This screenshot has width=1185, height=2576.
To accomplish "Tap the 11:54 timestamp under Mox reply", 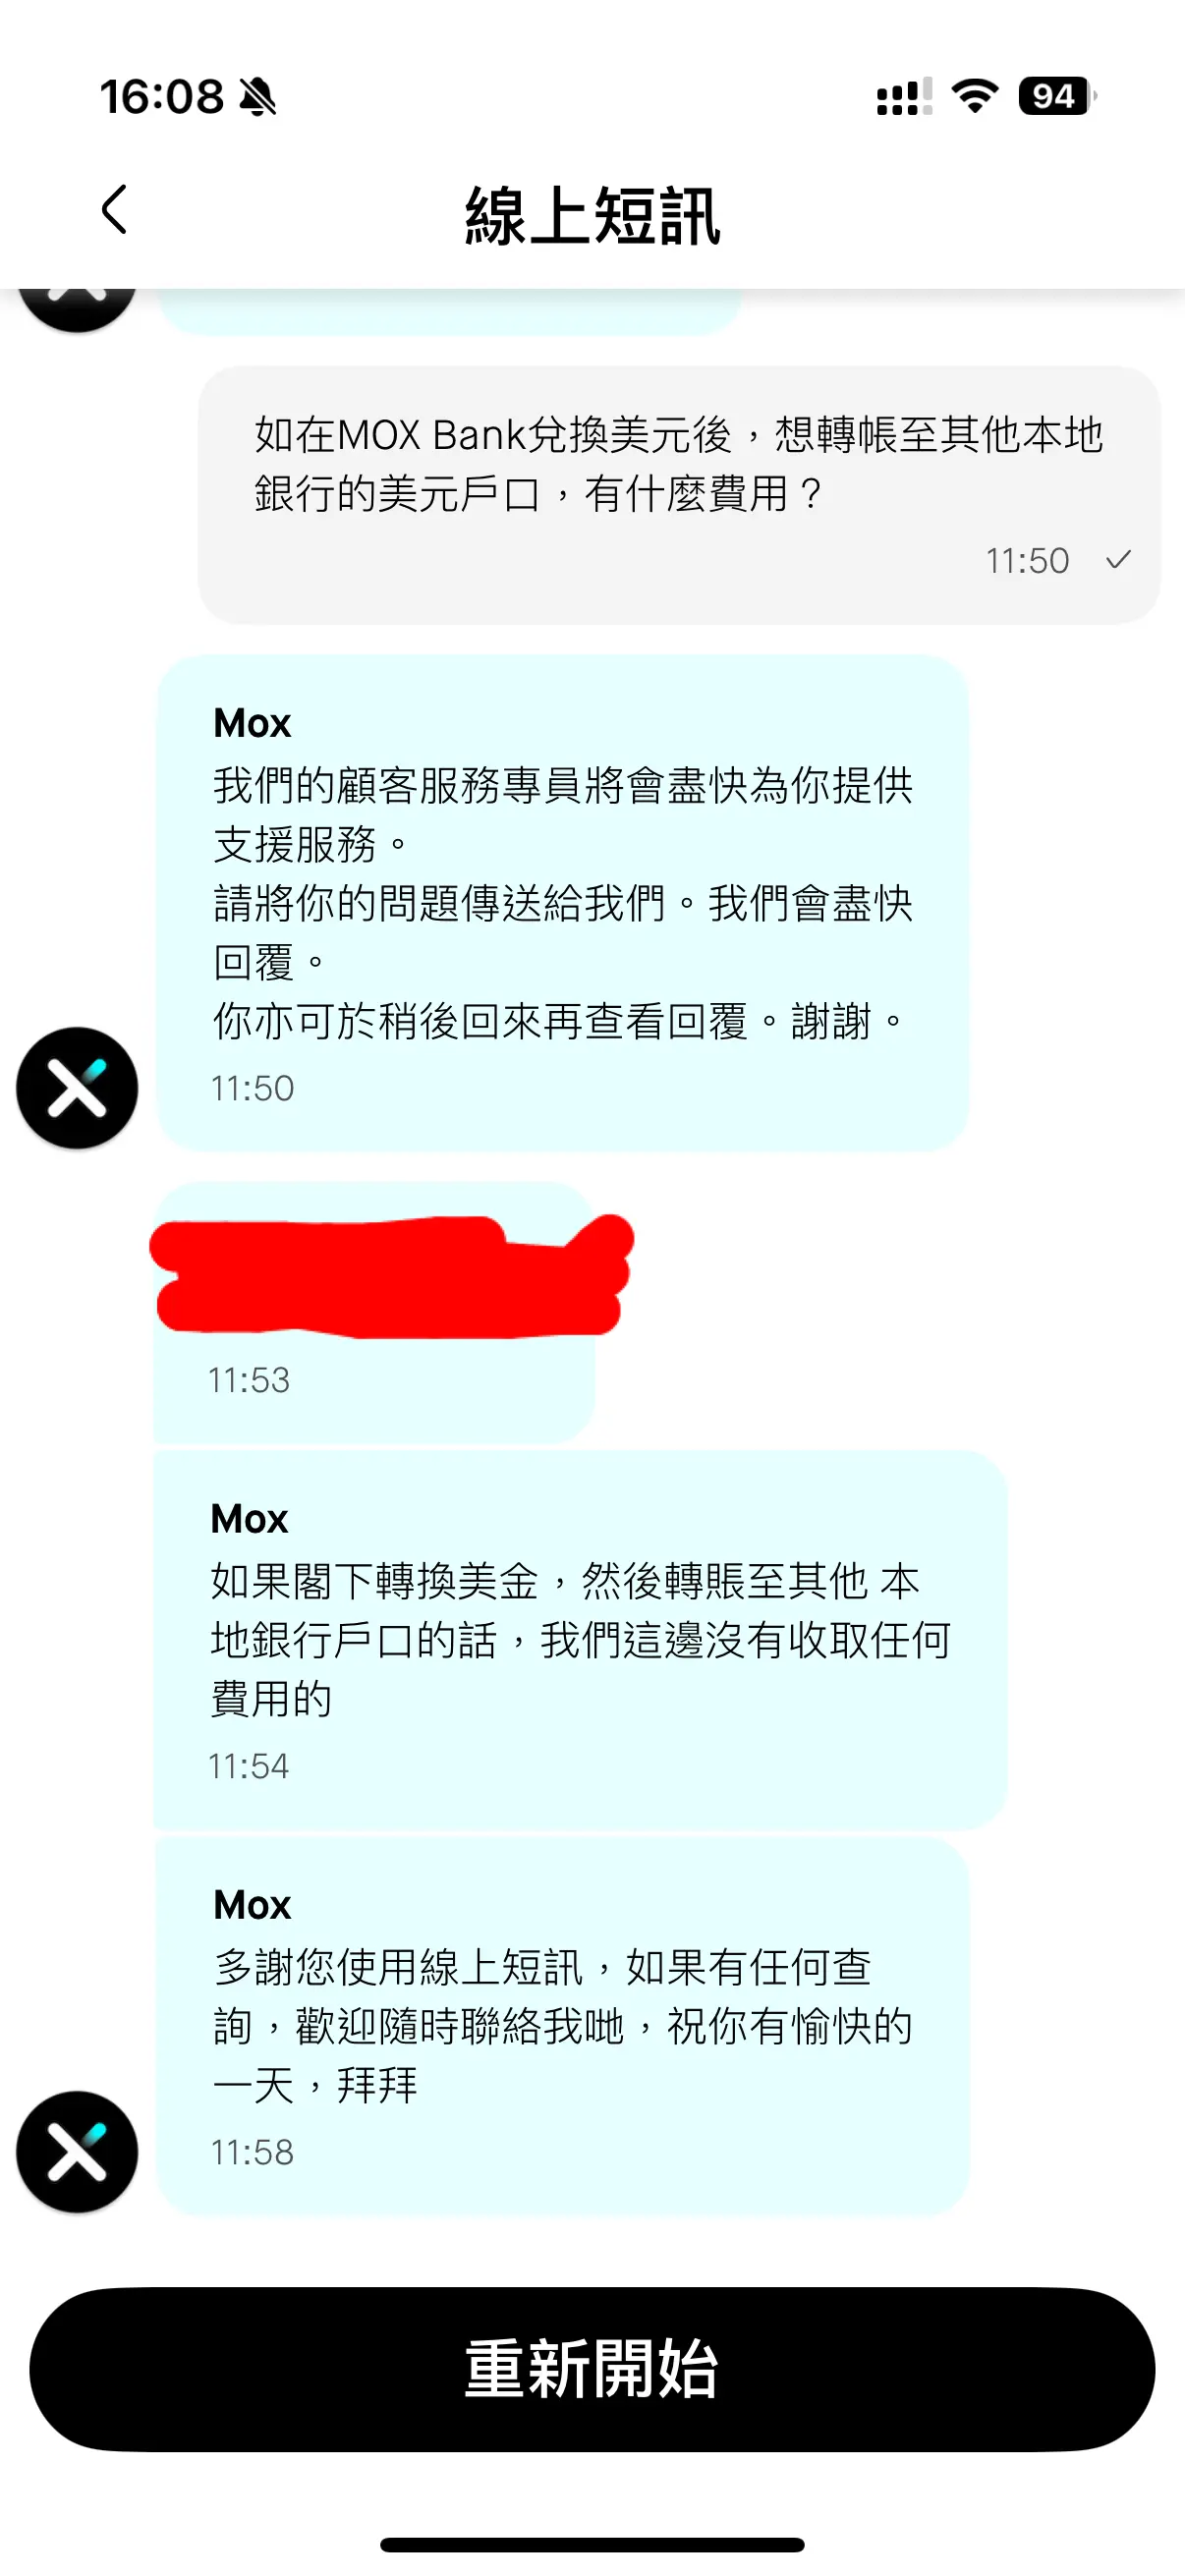I will click(x=248, y=1766).
